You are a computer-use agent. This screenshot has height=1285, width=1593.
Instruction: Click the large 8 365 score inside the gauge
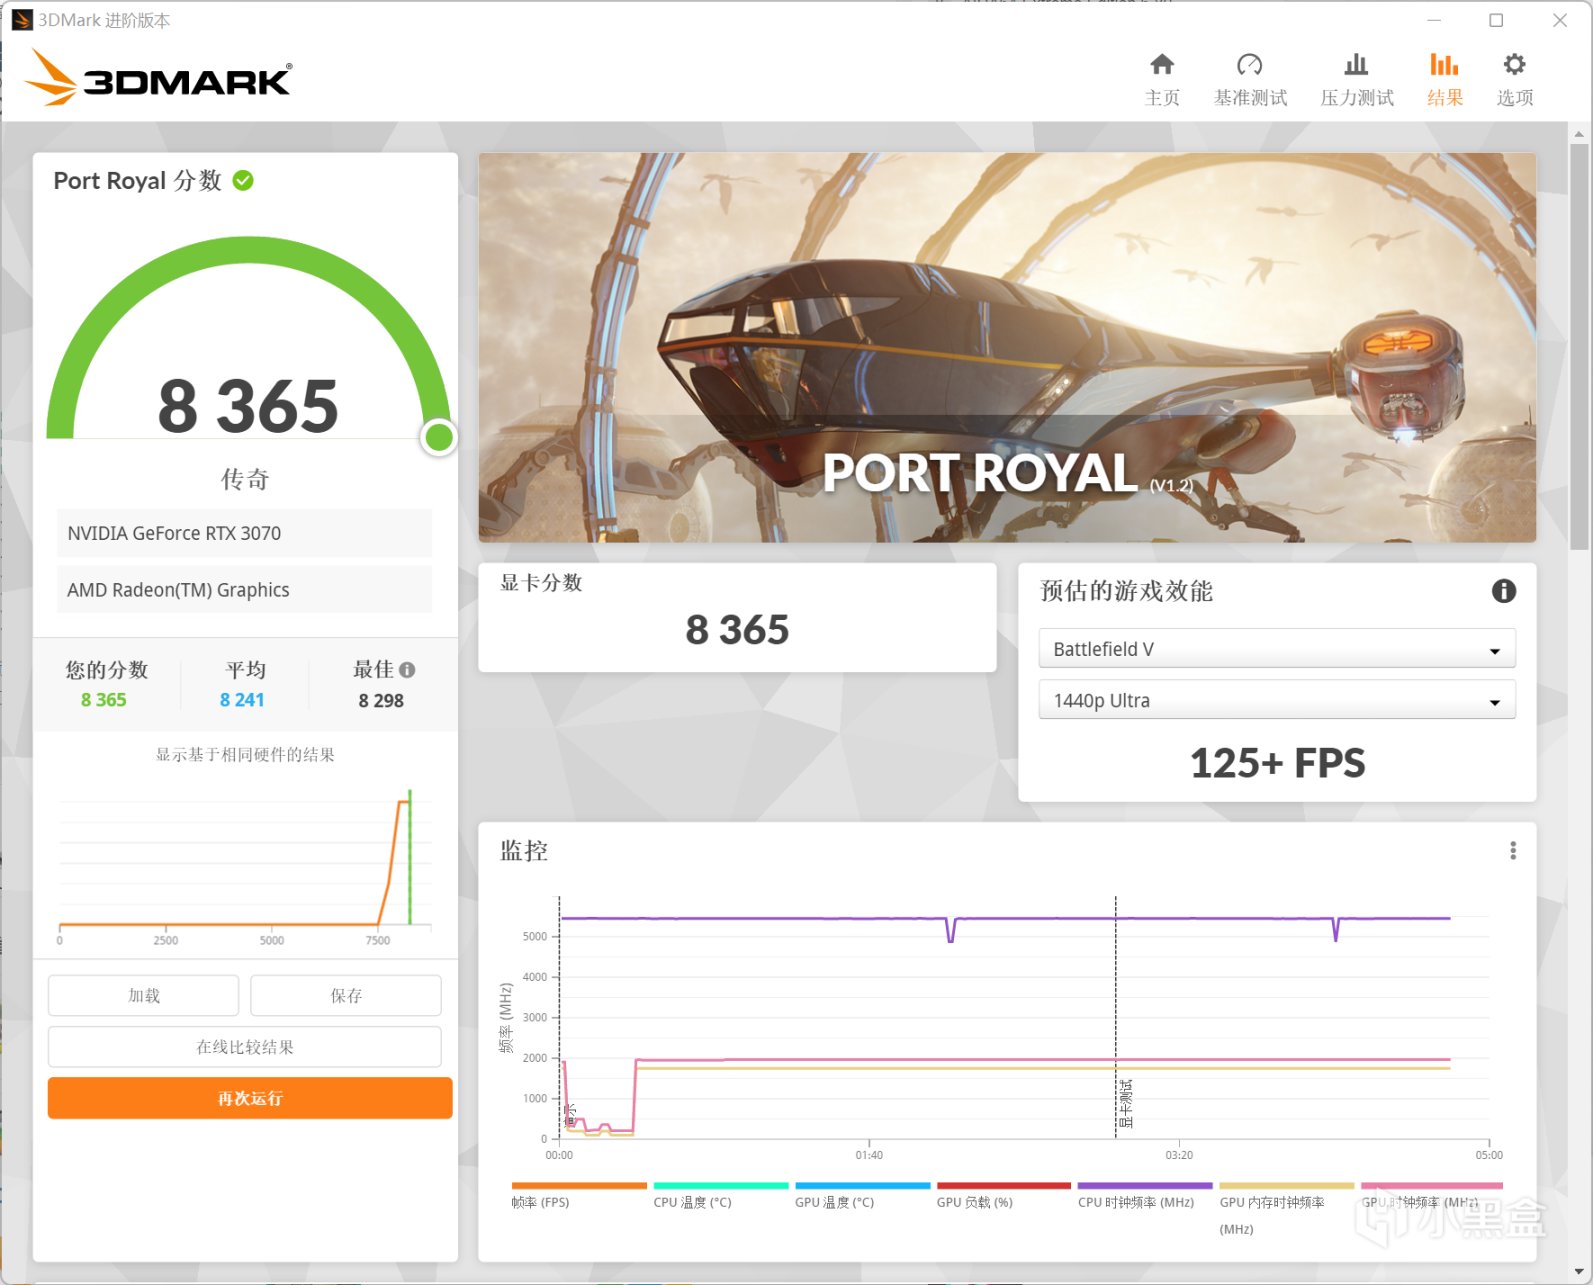[249, 407]
